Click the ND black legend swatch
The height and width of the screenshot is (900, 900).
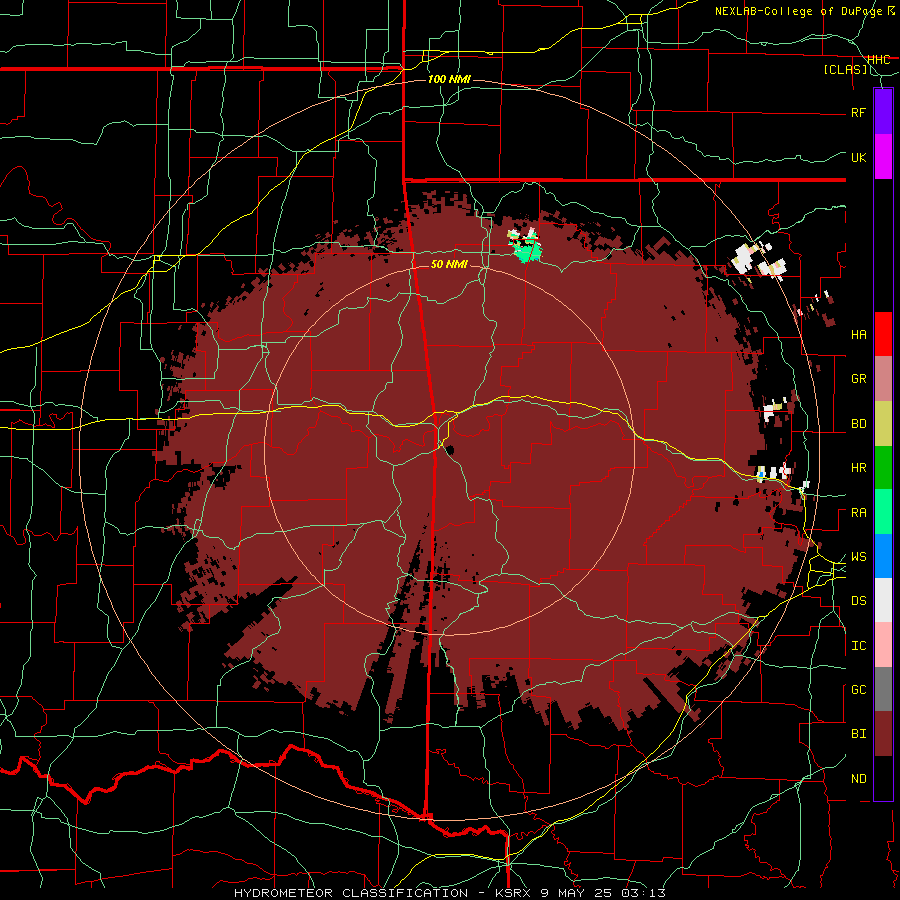[x=883, y=778]
